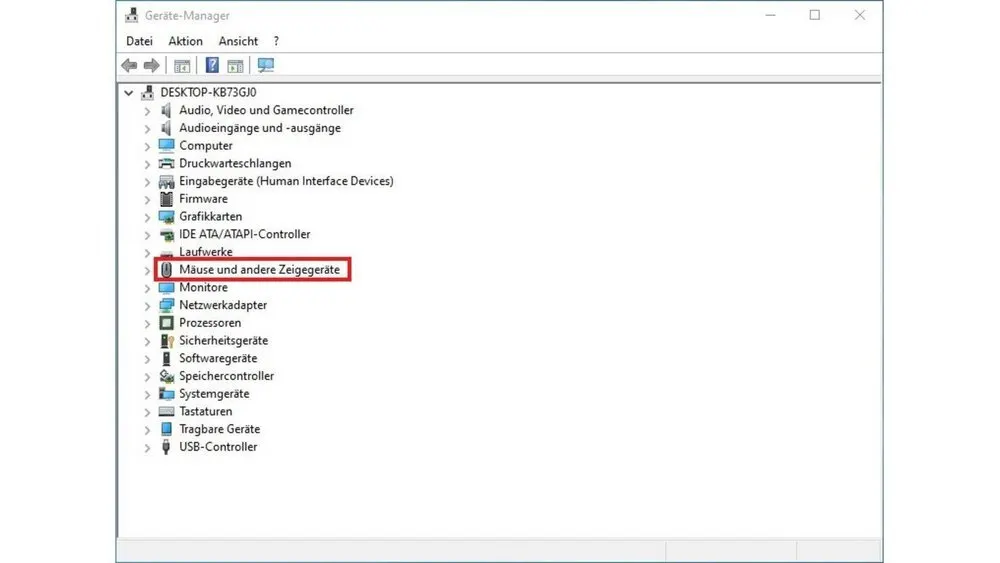
Task: Click the show/hide console tree toolbar icon
Action: (182, 65)
